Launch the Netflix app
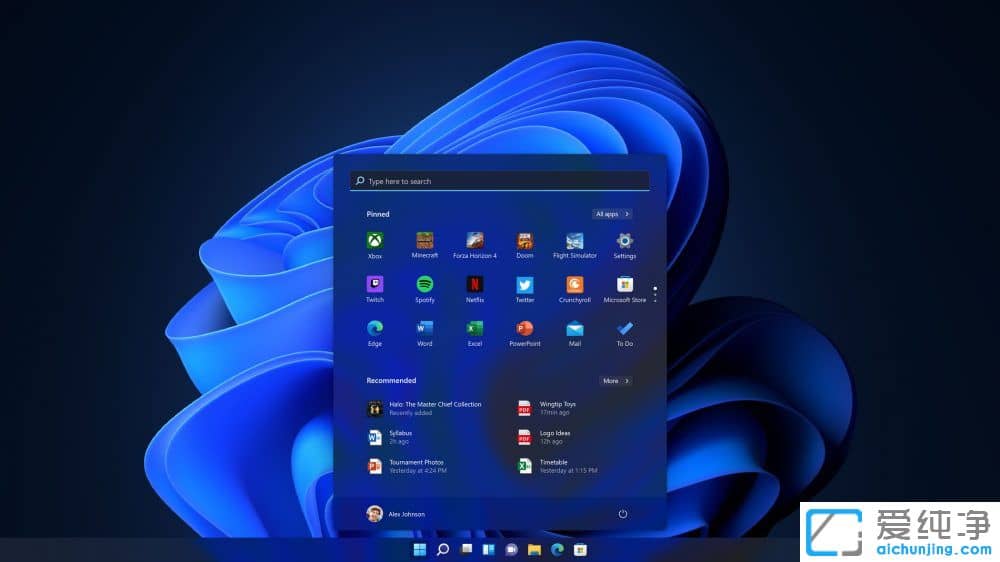The height and width of the screenshot is (562, 1000). pos(475,286)
